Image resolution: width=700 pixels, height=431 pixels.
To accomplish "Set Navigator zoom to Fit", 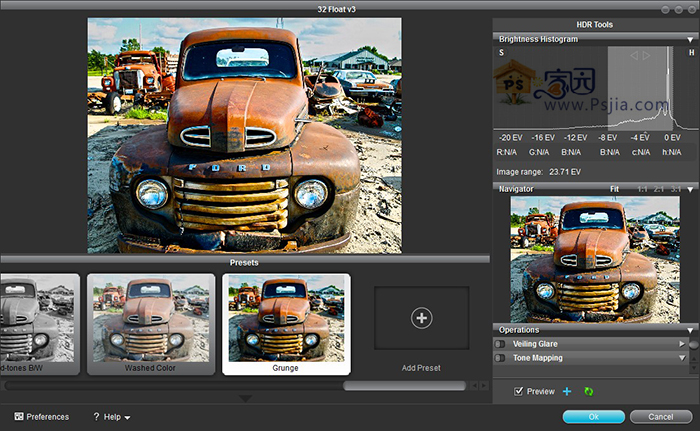I will coord(614,189).
